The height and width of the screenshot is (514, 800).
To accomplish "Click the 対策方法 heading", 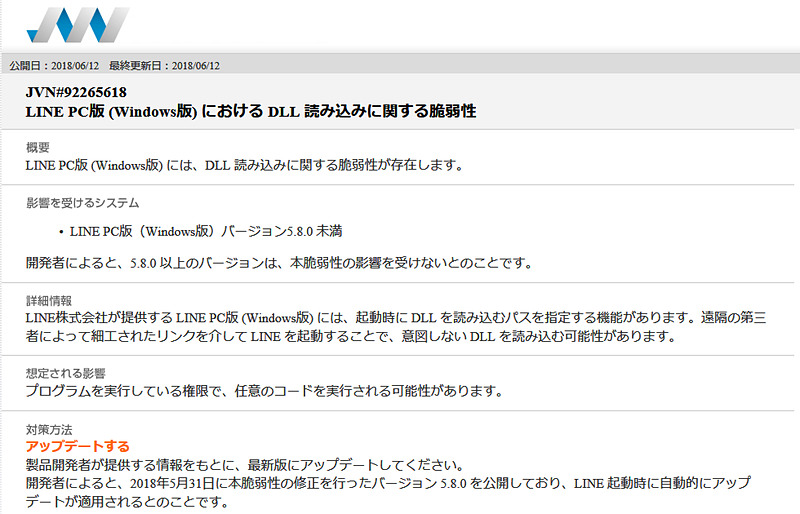I will 49,430.
